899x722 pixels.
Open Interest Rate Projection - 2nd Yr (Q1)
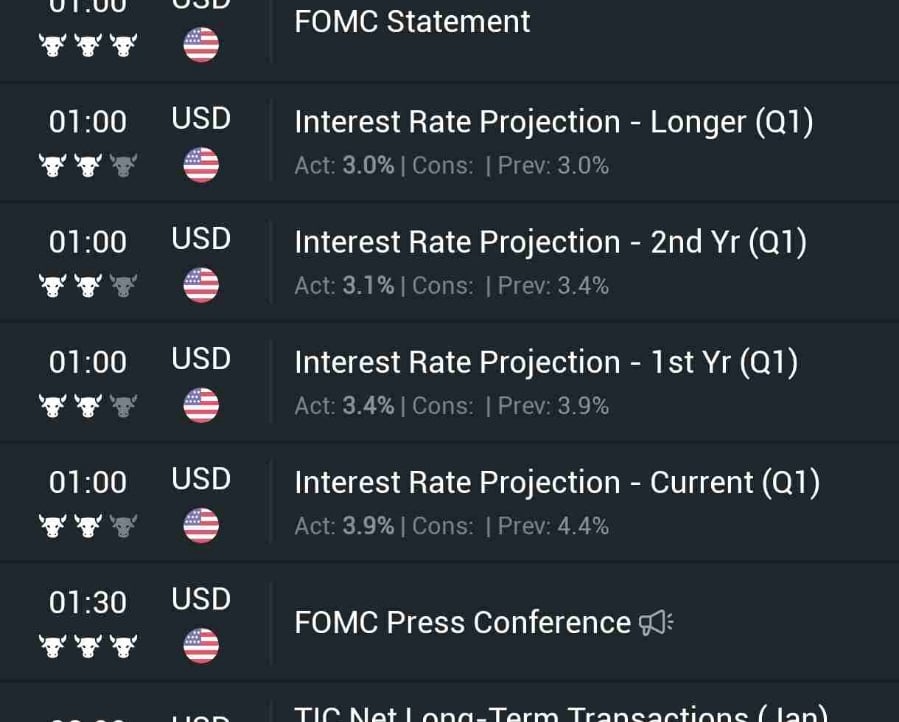coord(450,263)
